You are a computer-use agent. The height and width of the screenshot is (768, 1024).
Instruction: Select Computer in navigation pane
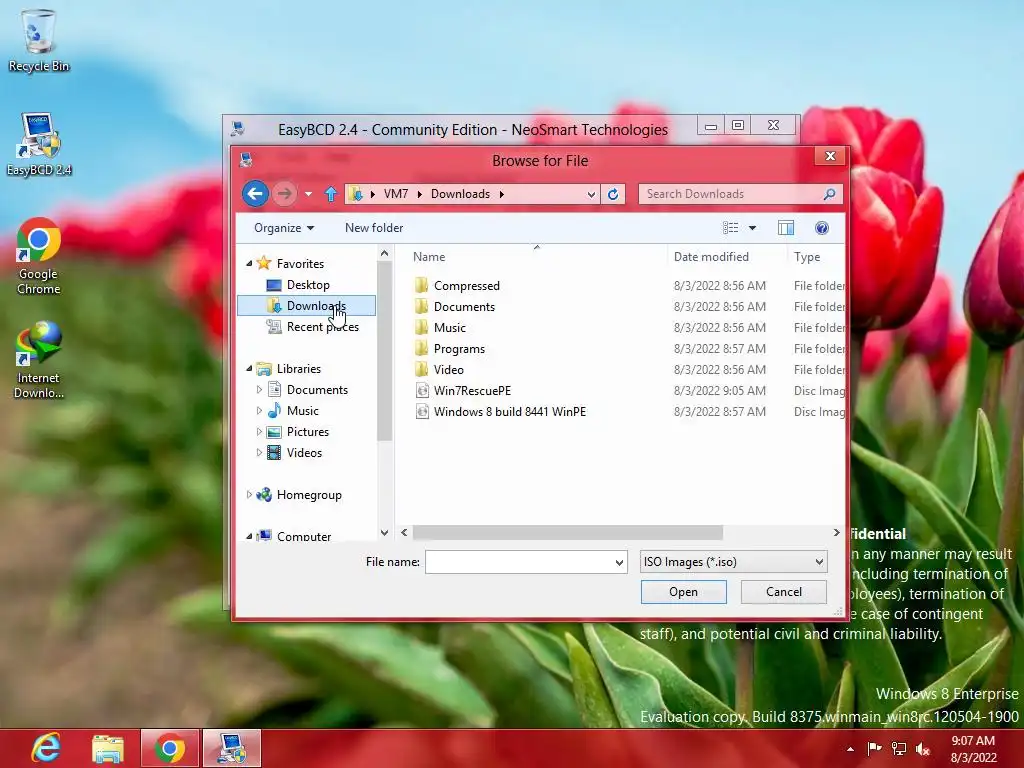pyautogui.click(x=304, y=536)
